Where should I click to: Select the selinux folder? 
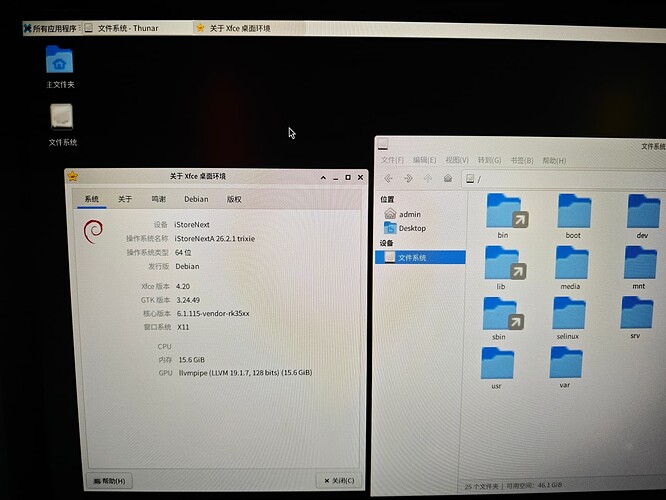coord(569,318)
